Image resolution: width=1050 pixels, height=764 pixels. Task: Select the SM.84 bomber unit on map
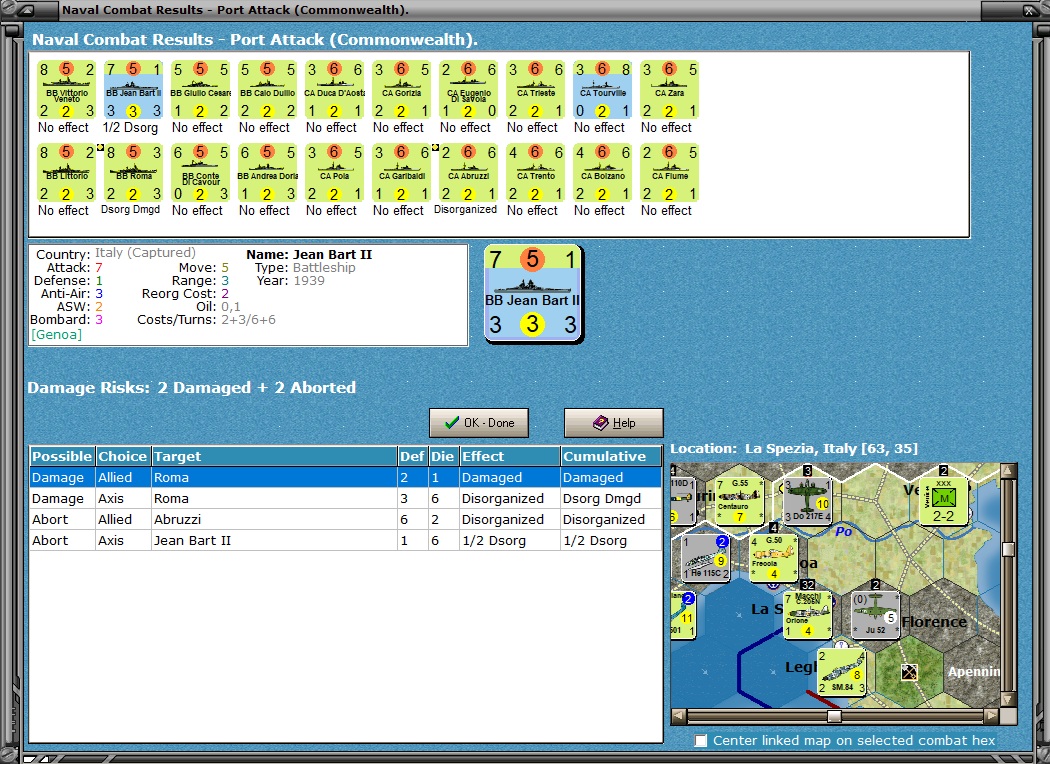[842, 672]
